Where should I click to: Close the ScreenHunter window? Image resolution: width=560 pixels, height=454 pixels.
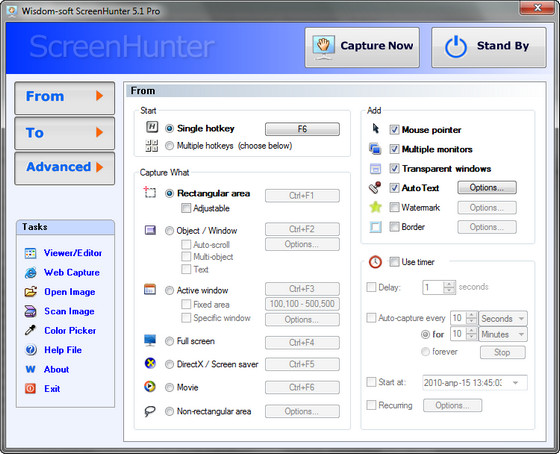point(538,8)
